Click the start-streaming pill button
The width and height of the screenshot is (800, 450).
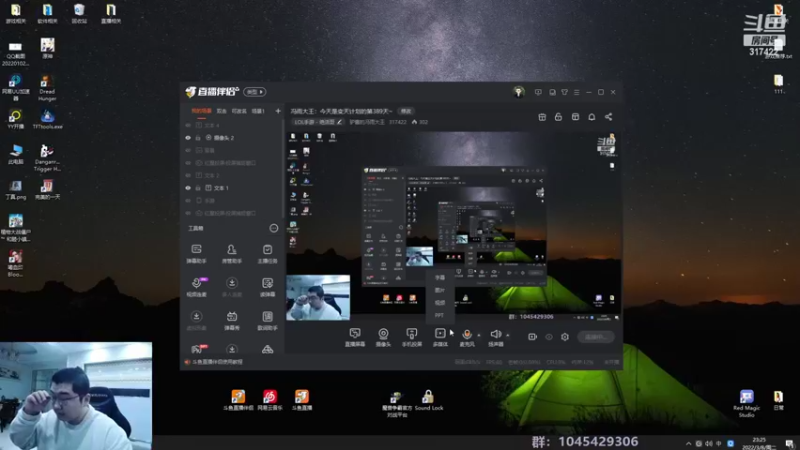(x=596, y=337)
